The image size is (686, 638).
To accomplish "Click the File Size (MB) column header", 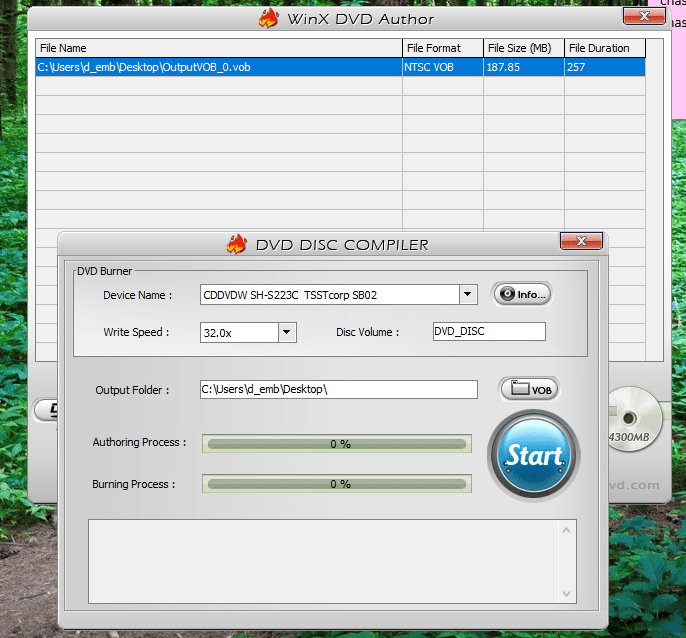I will [524, 48].
